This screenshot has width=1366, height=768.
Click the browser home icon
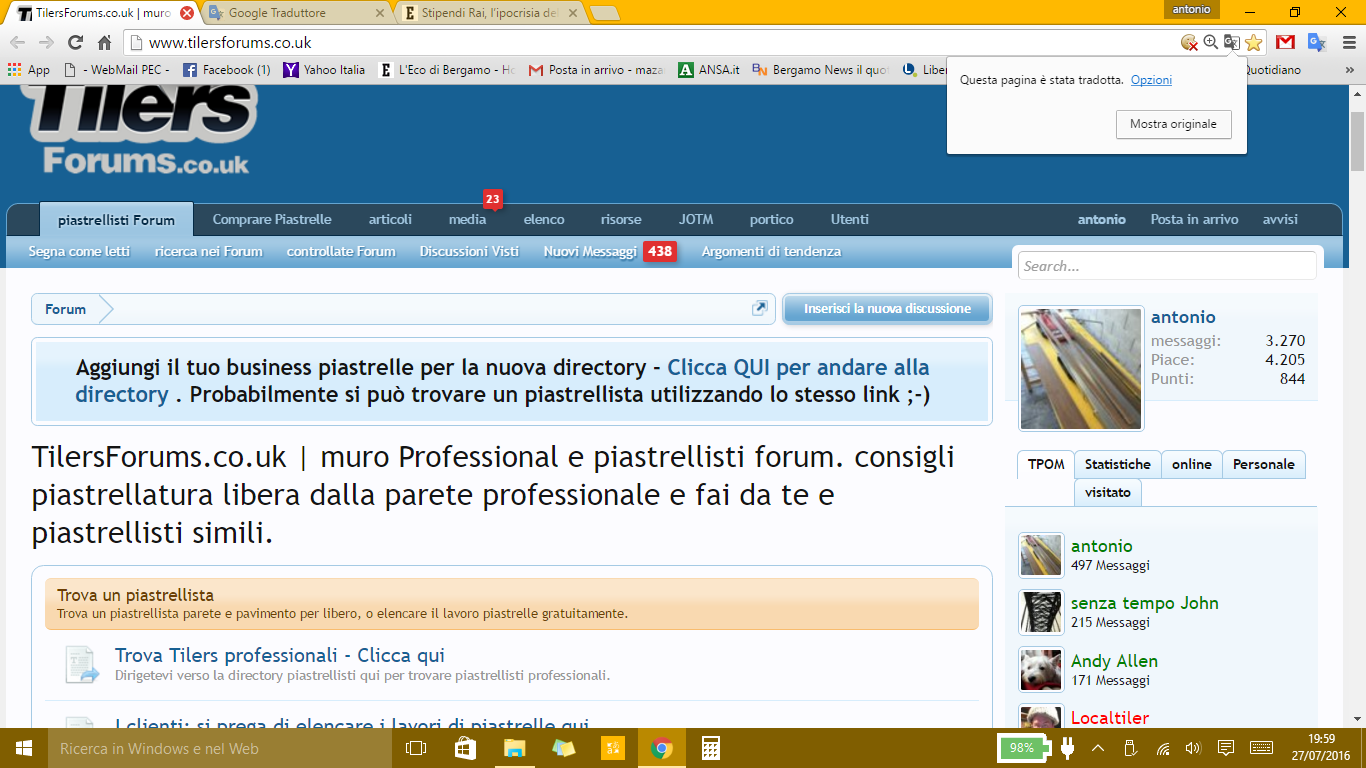104,42
